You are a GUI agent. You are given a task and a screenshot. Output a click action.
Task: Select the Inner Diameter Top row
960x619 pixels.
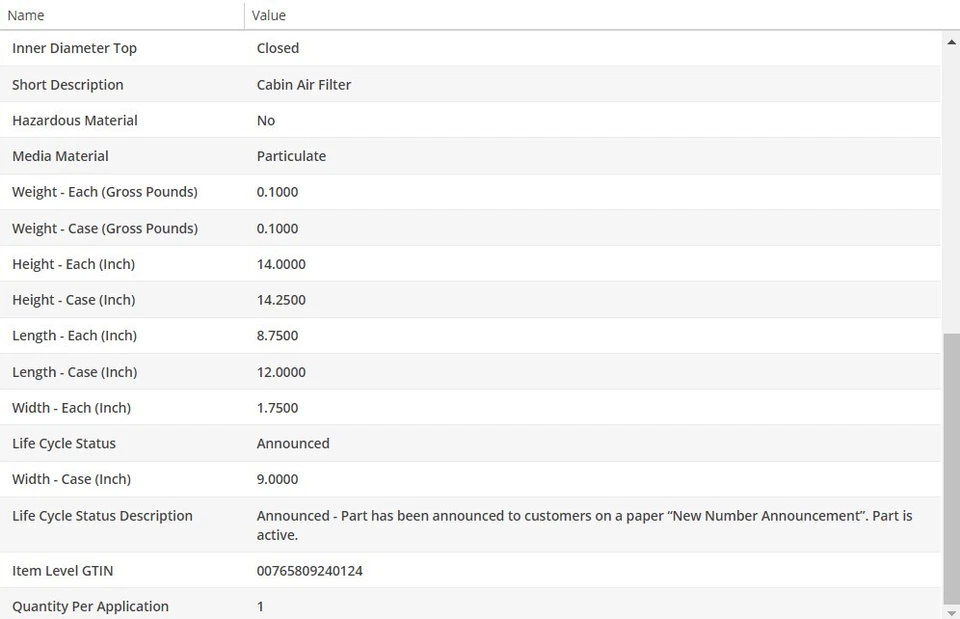coord(74,48)
